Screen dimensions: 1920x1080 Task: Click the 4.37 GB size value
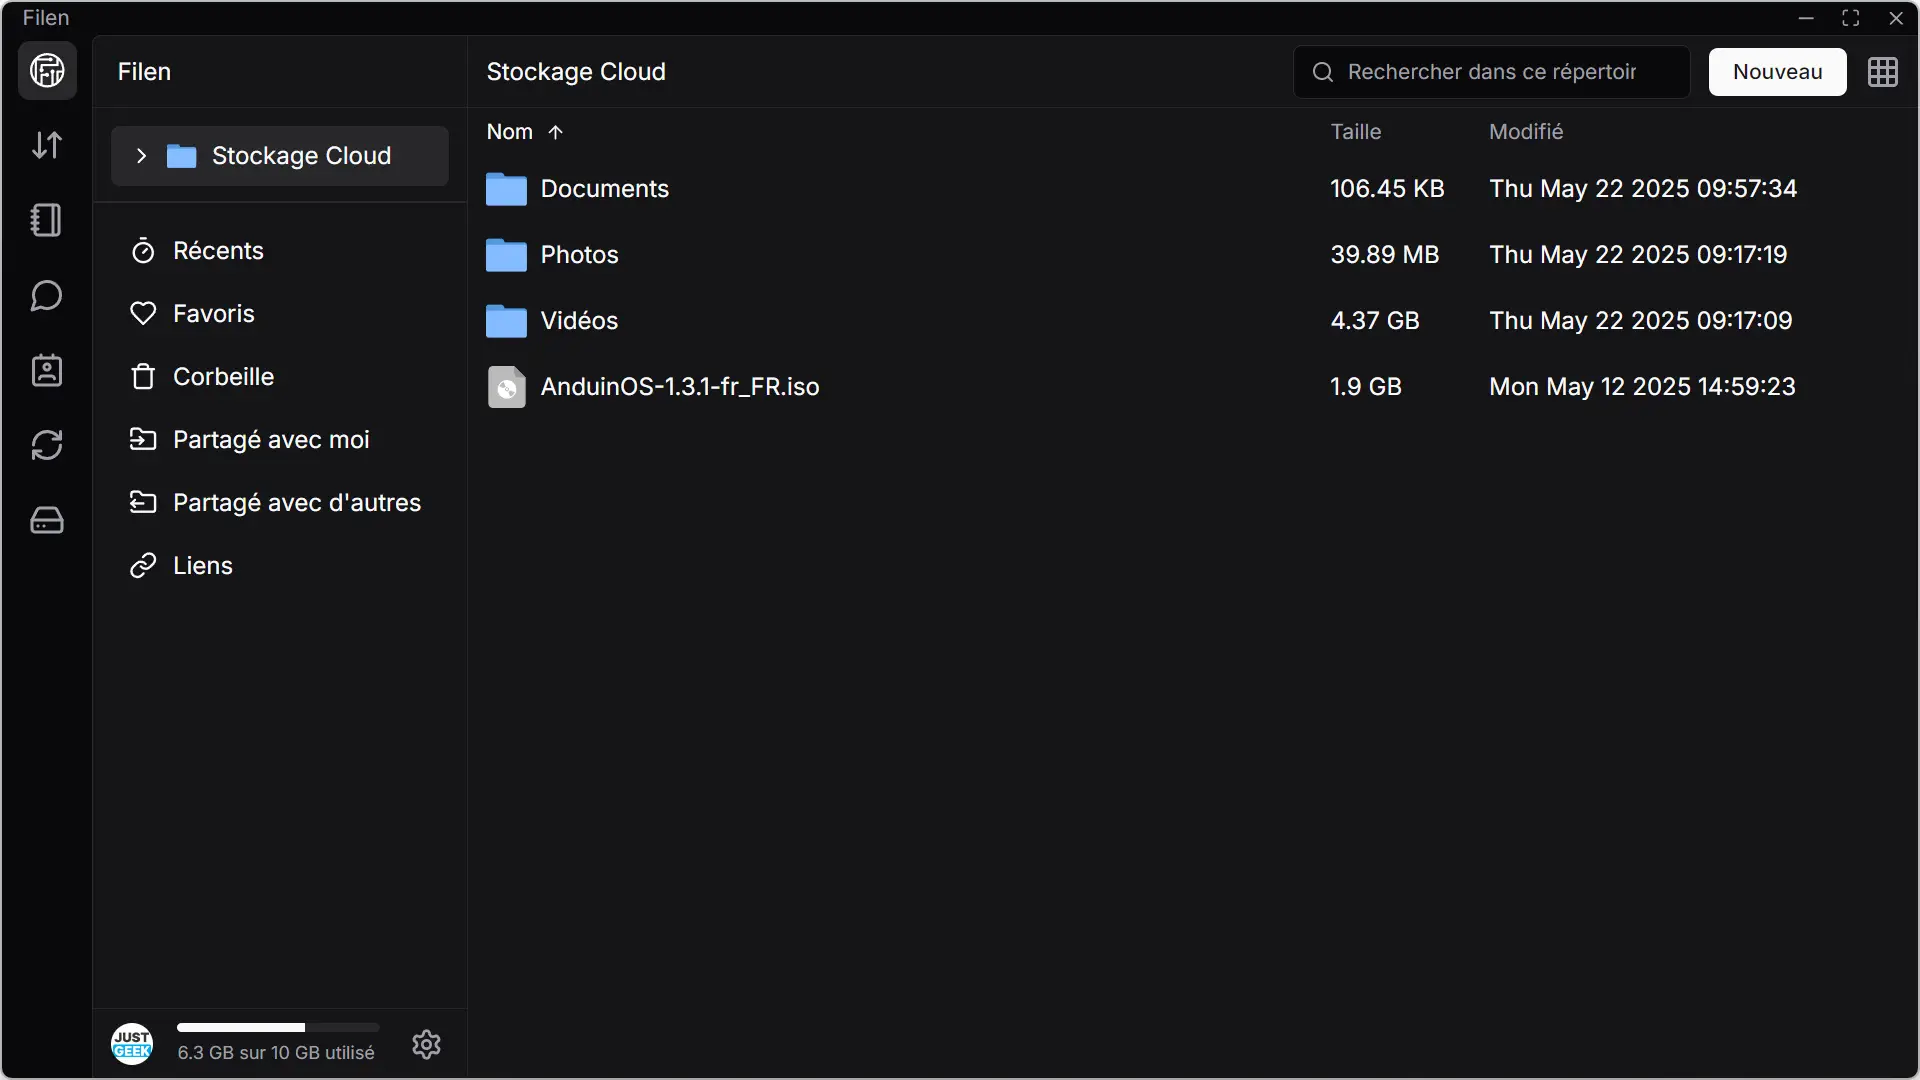pos(1375,321)
